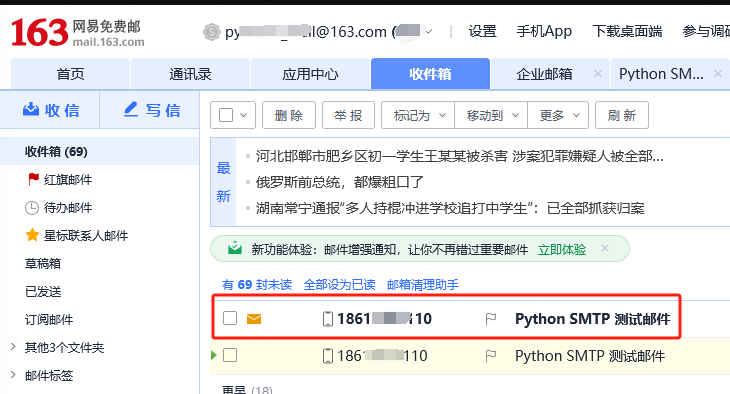Screen dimensions: 730x394
Task: Click 刷新 refresh button
Action: click(x=622, y=115)
